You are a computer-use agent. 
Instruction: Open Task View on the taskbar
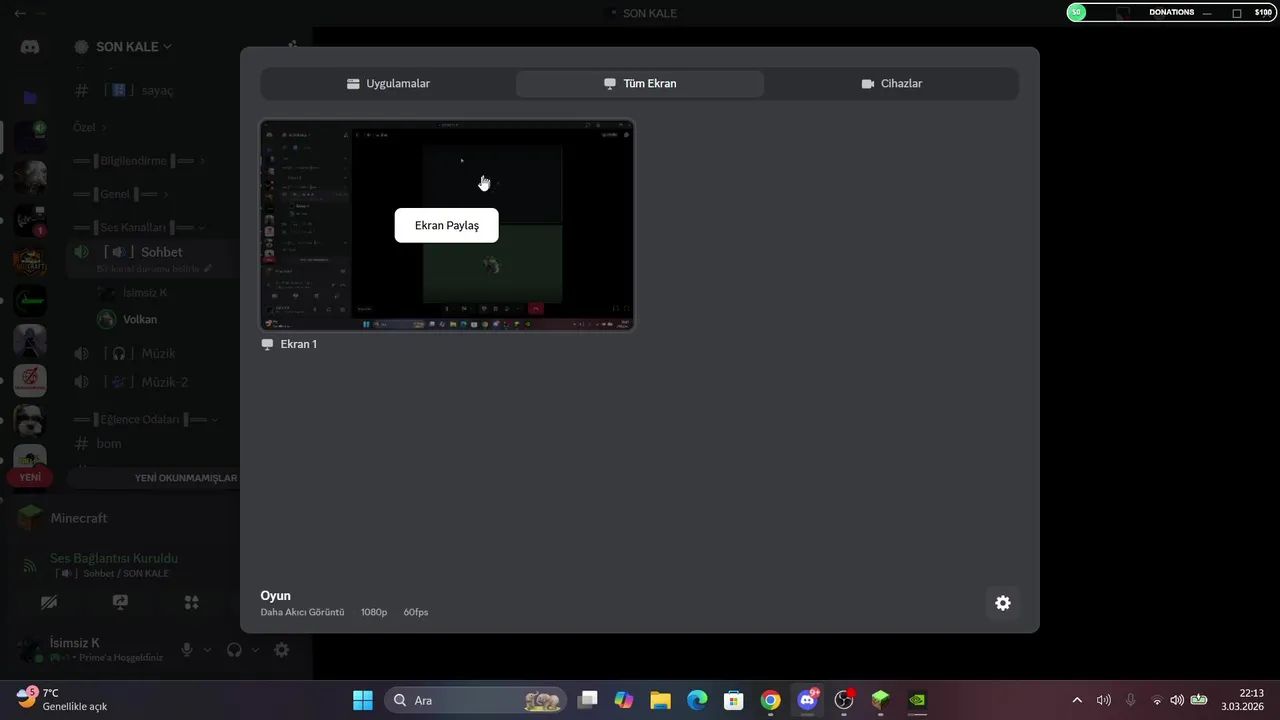(588, 700)
